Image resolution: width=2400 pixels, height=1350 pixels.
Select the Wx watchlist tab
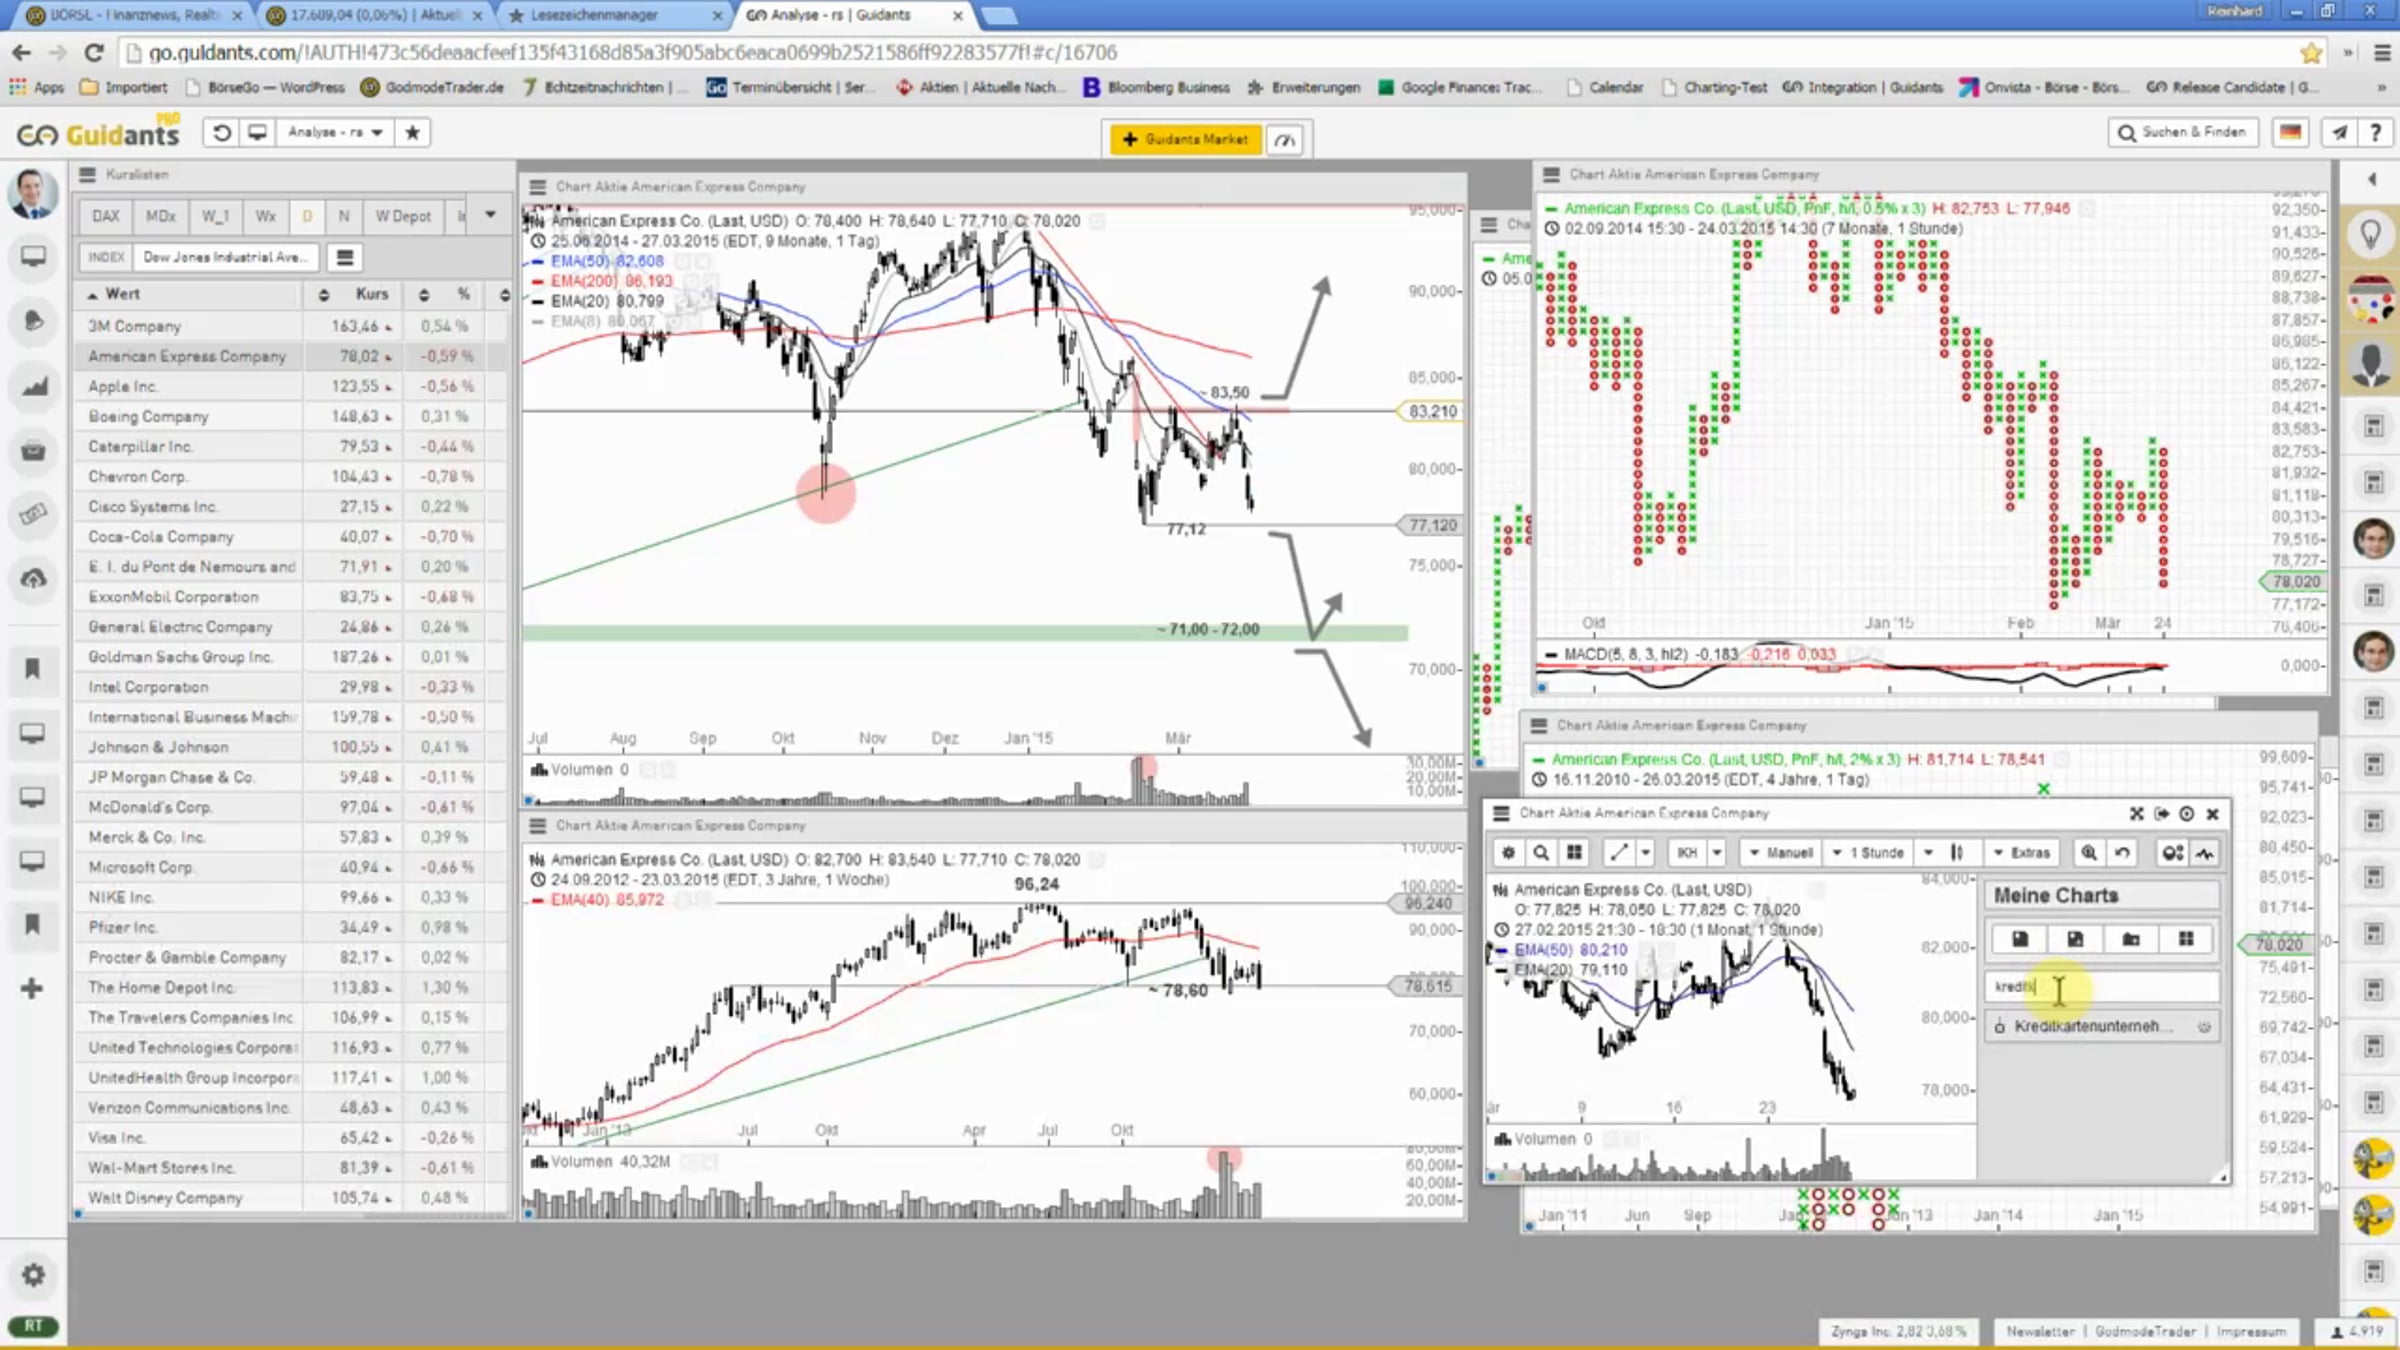(x=265, y=216)
